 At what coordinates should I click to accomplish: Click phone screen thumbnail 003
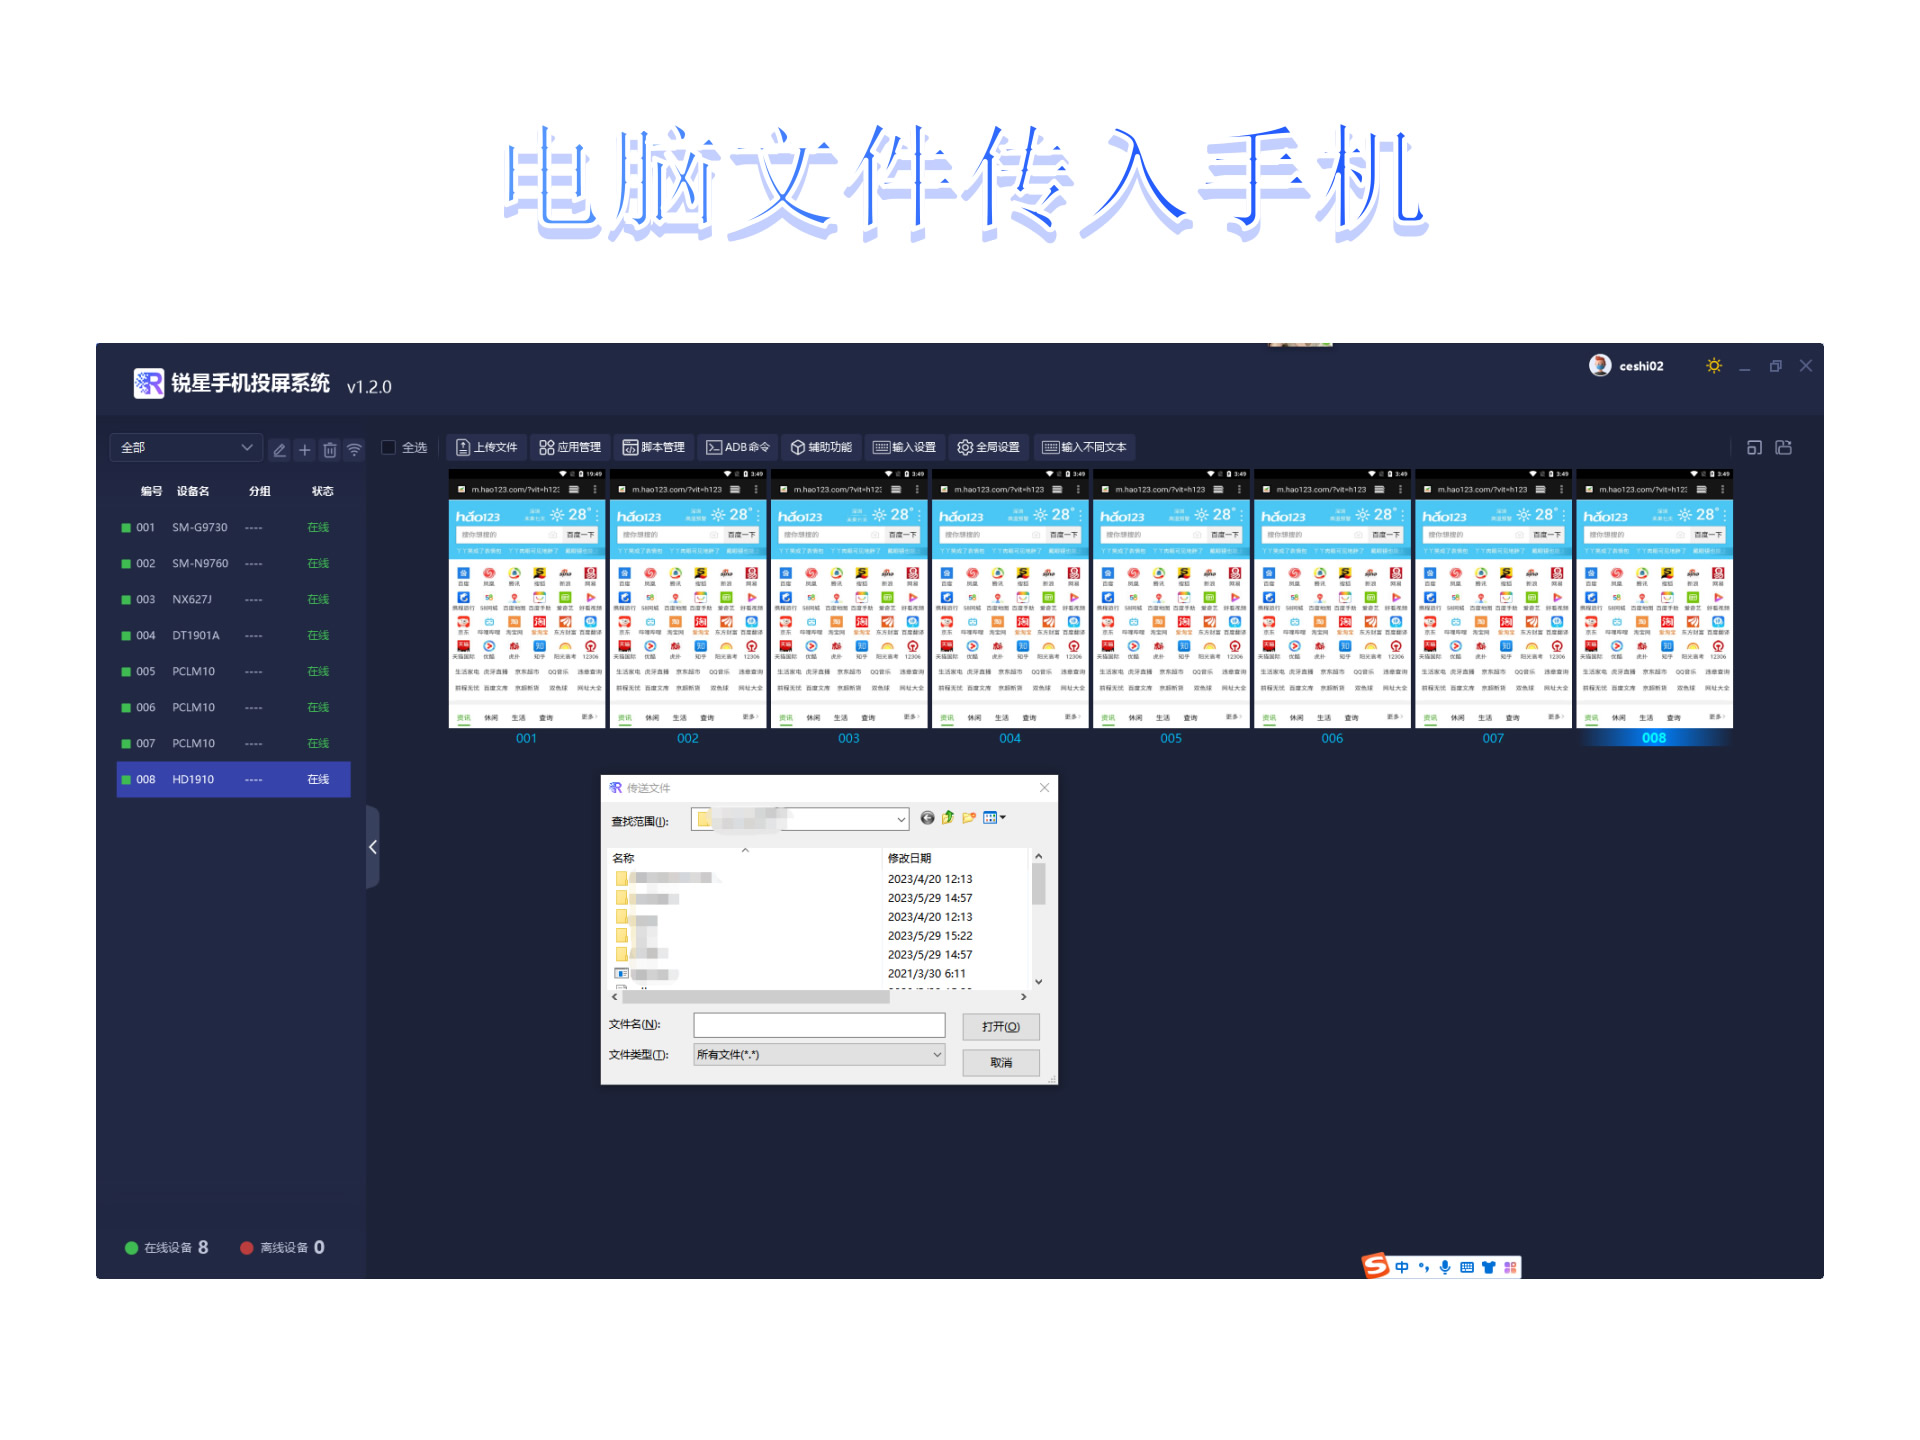849,598
